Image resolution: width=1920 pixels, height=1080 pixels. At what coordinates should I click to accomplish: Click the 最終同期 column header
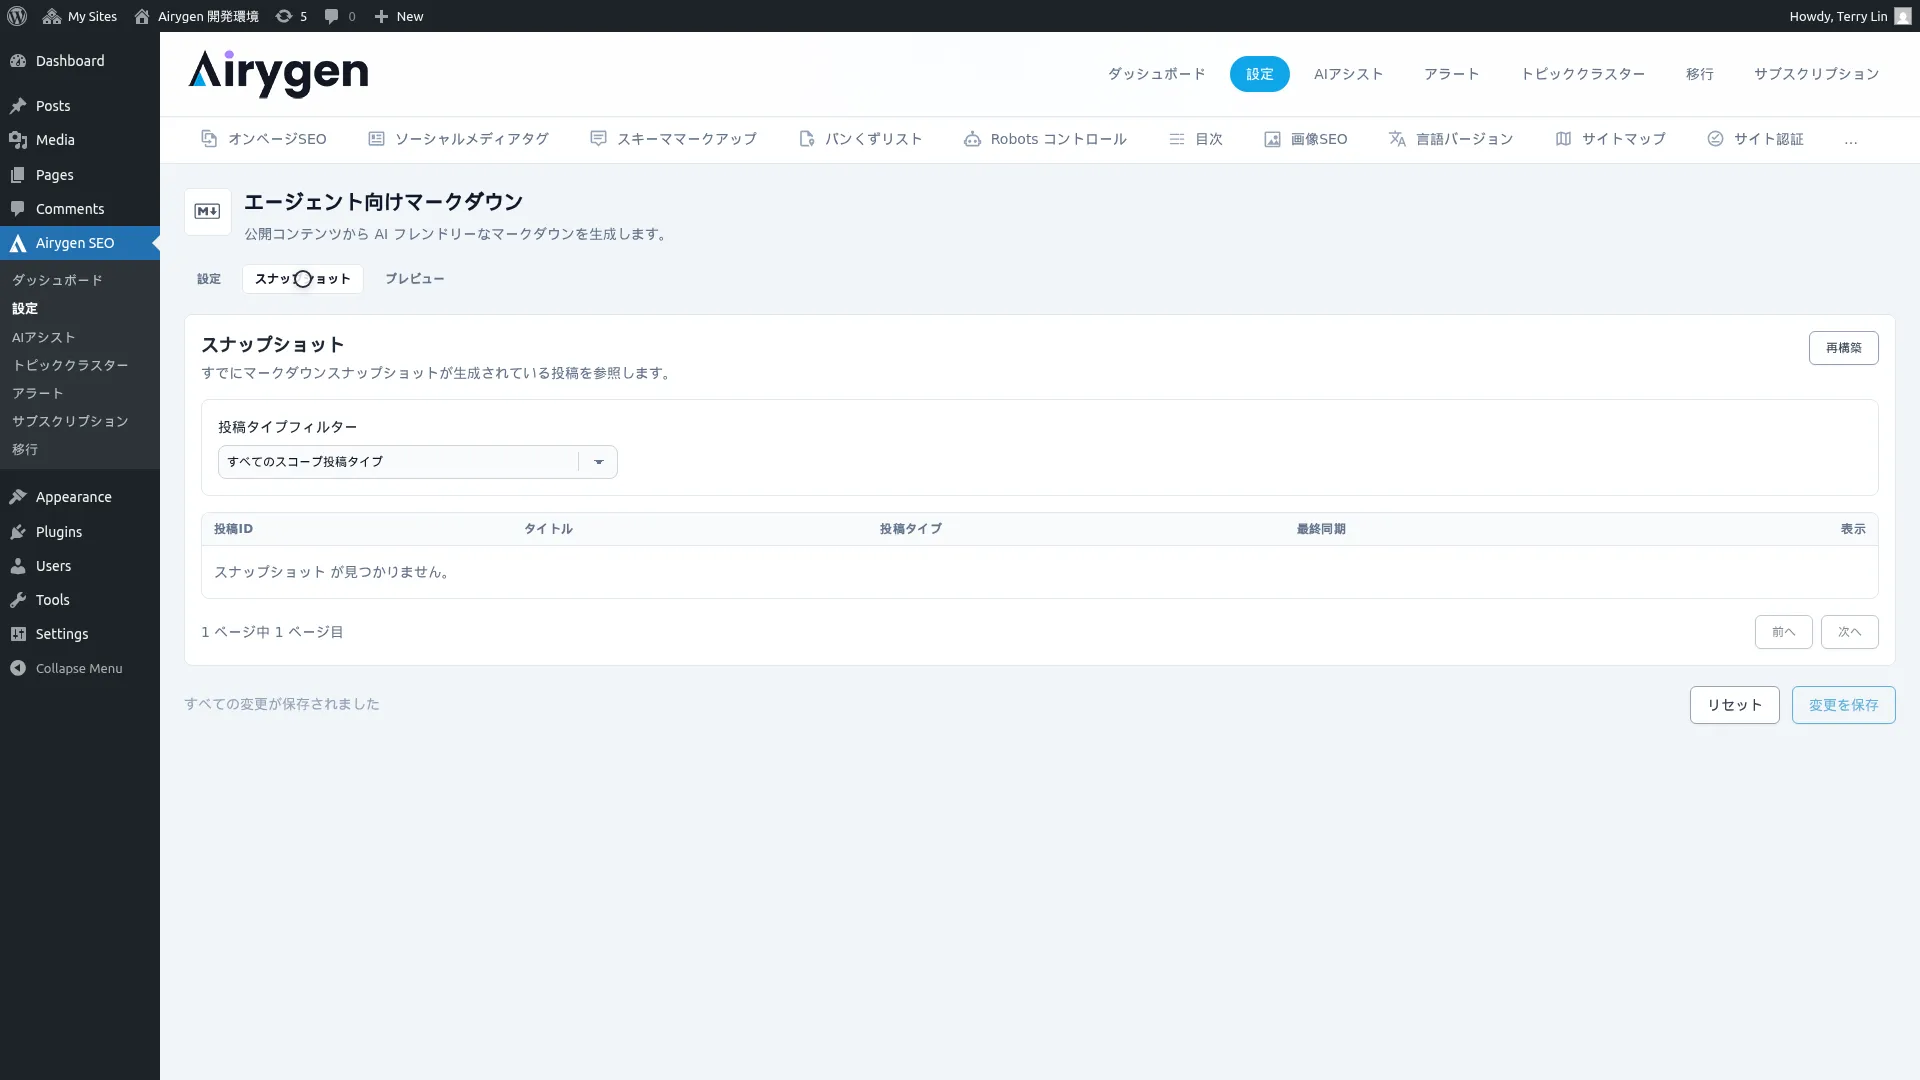coord(1321,529)
